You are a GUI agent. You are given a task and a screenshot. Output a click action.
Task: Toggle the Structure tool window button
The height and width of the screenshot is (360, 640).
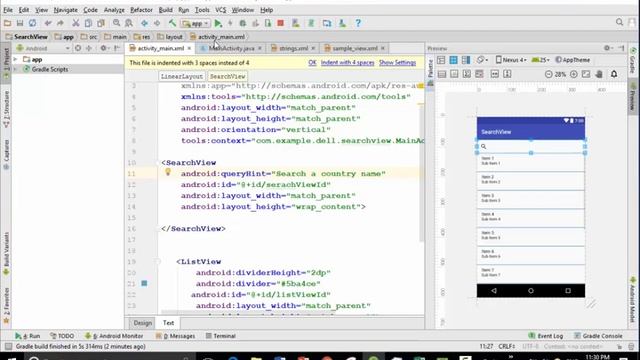(x=6, y=109)
